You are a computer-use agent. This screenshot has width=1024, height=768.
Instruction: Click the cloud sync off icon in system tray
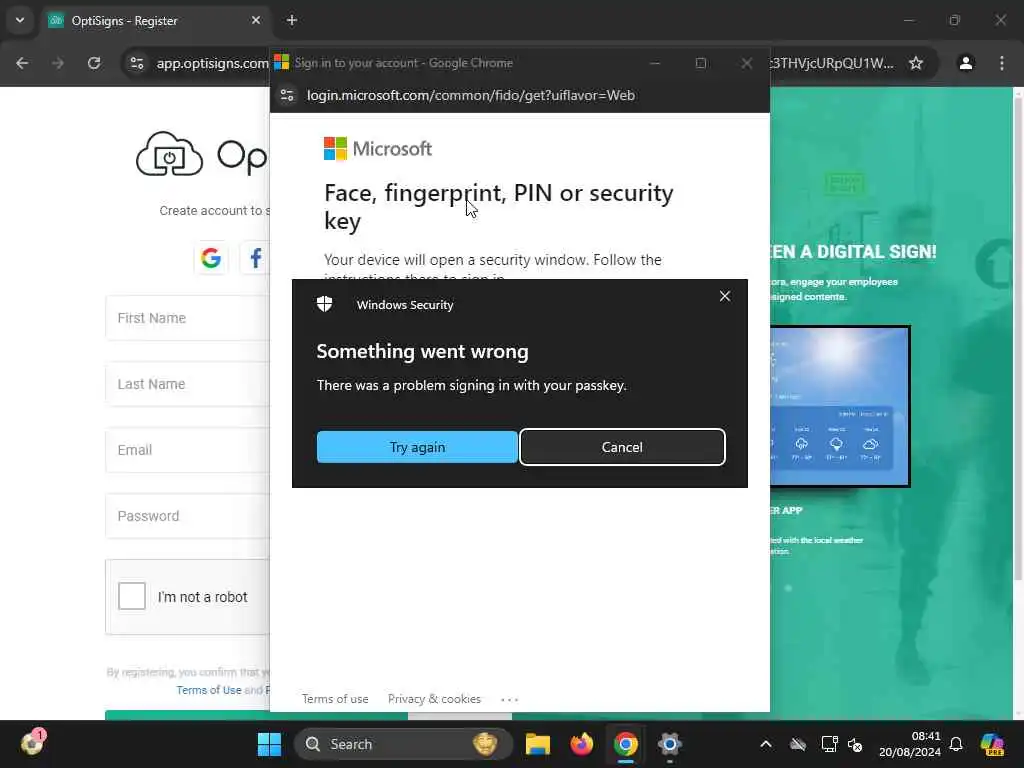pos(797,744)
